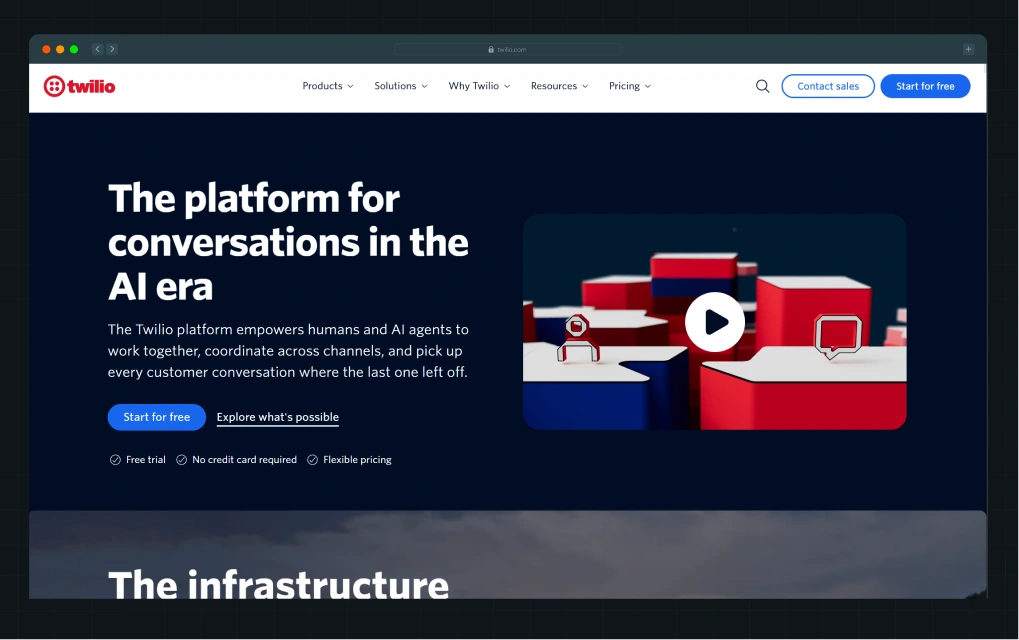Screen dimensions: 1019x640
Task: Click paragraph starting 'The Twilio platform empowers'
Action: [x=288, y=351]
